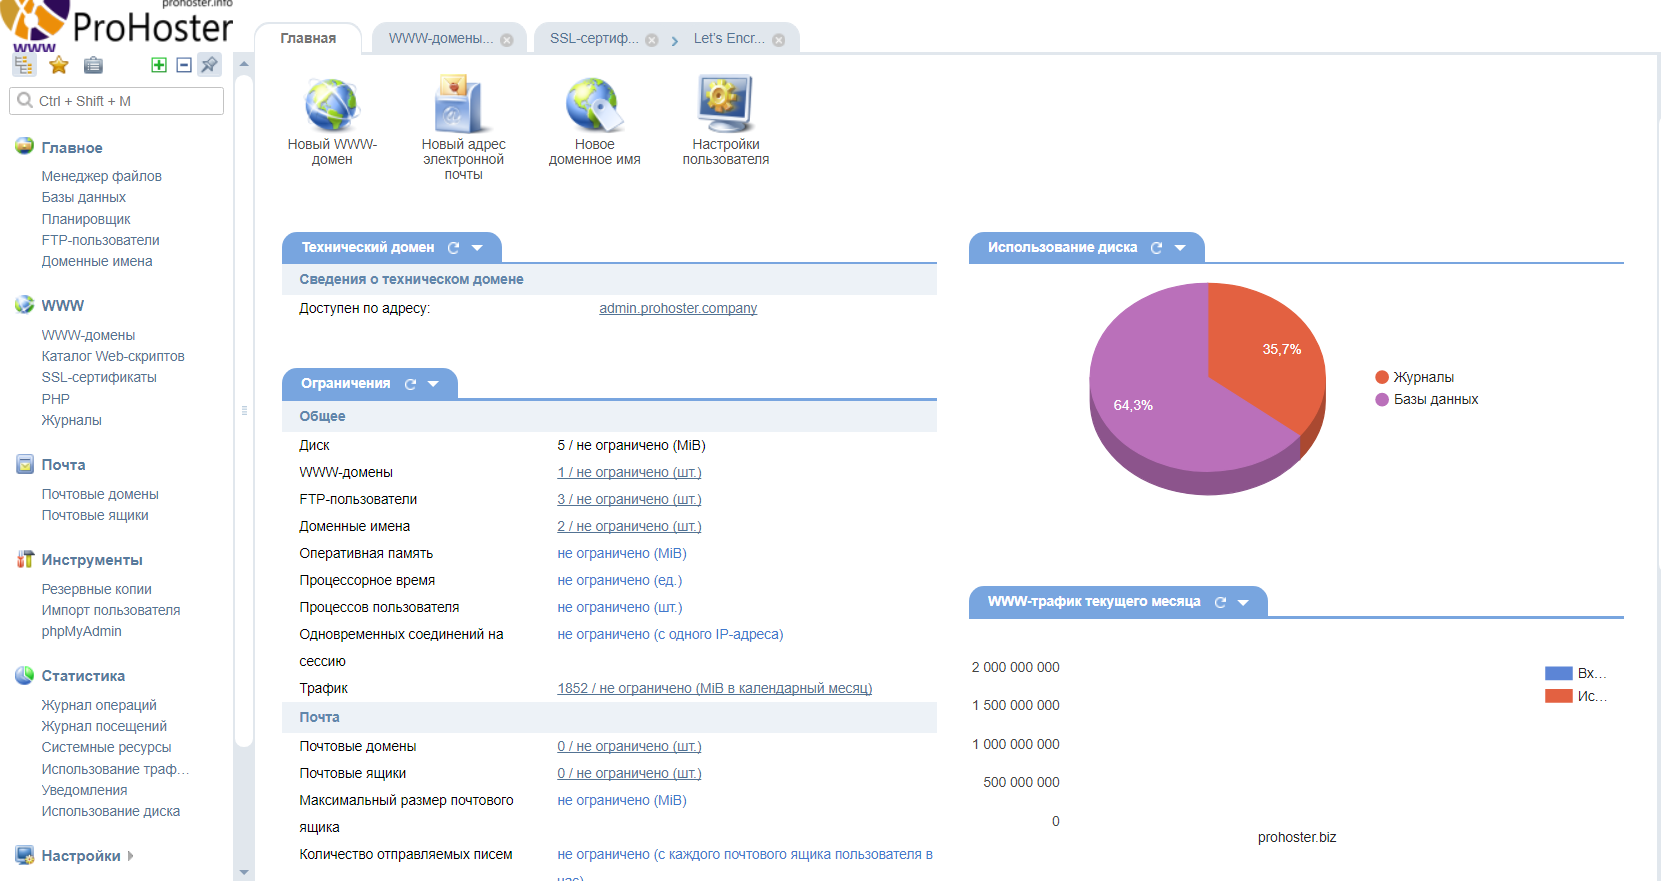Viewport: 1661px width, 881px height.
Task: Click the favorites star icon in sidebar
Action: coord(59,65)
